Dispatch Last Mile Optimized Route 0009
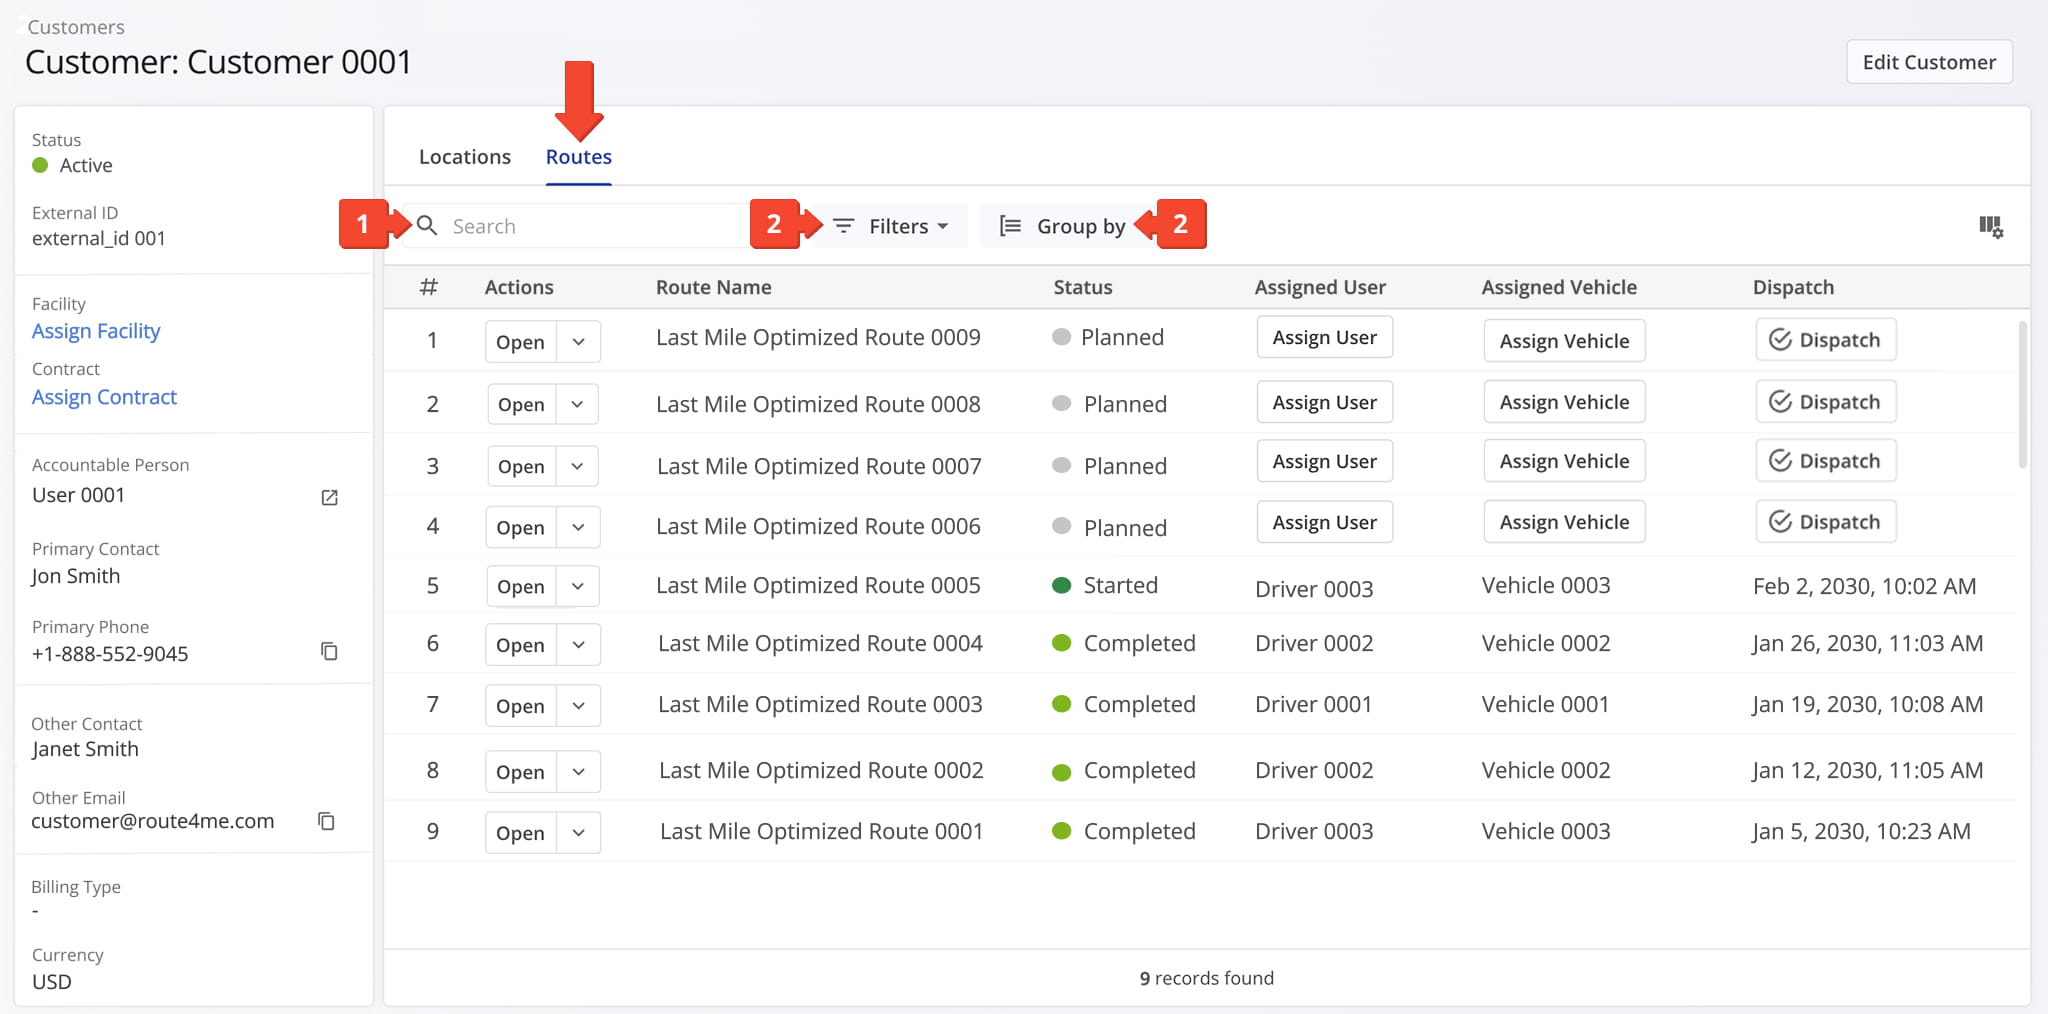 point(1825,340)
